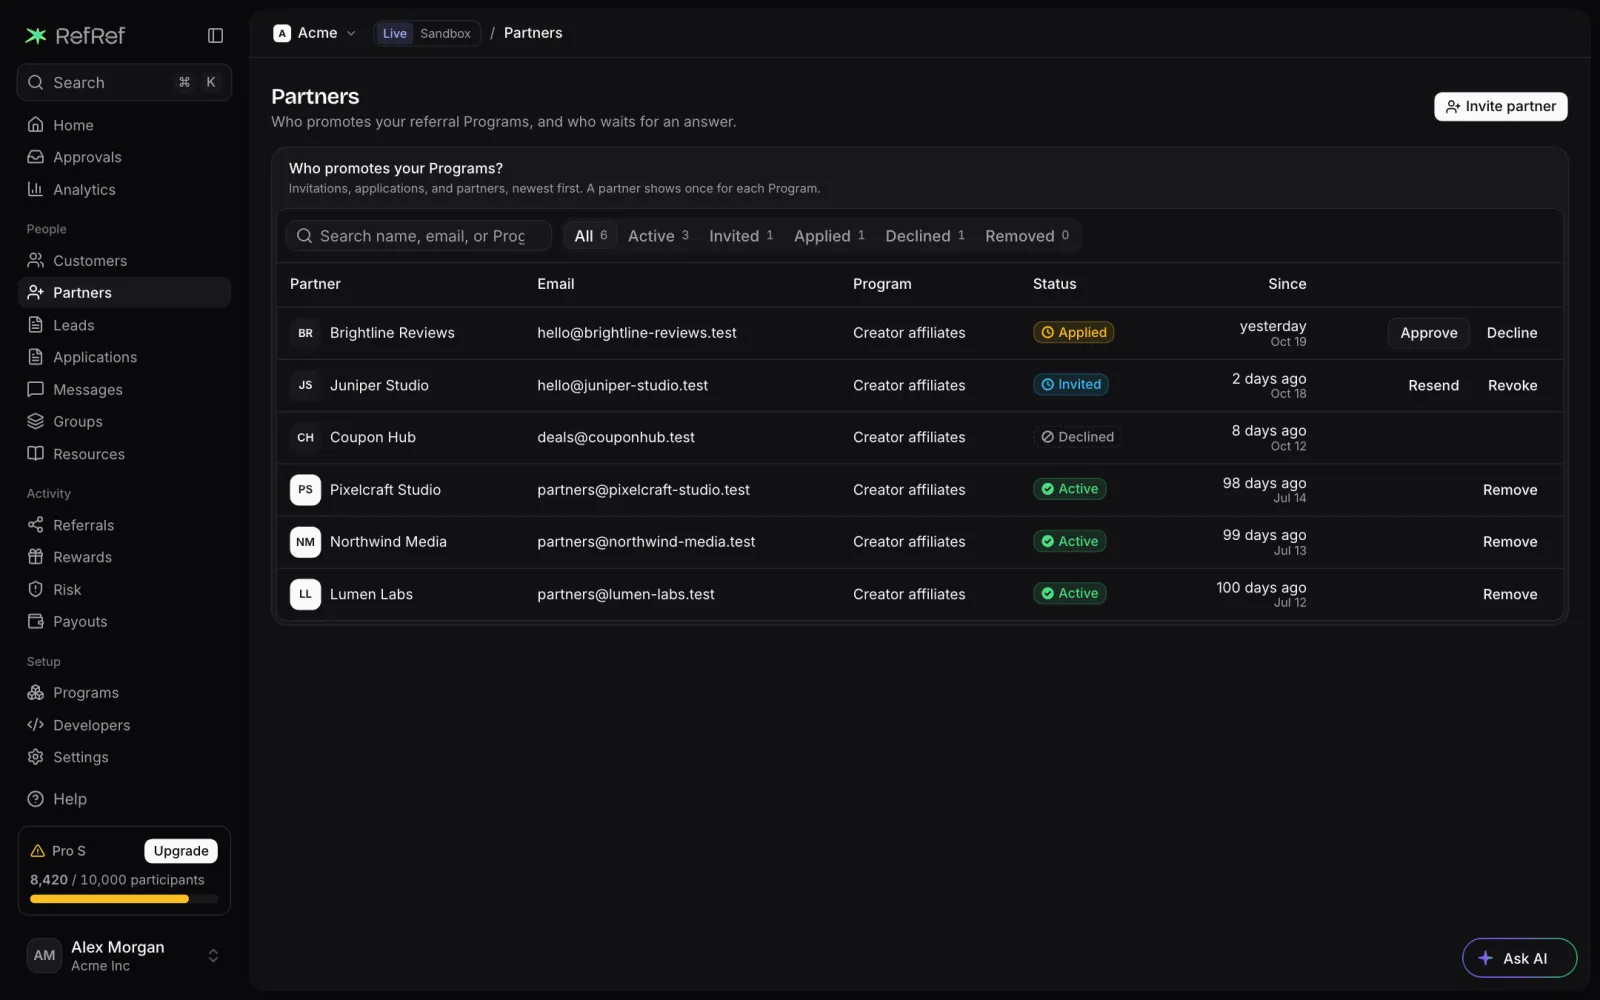Image resolution: width=1600 pixels, height=1000 pixels.
Task: Click the PS avatar for Pixelcraft Studio
Action: click(x=306, y=490)
